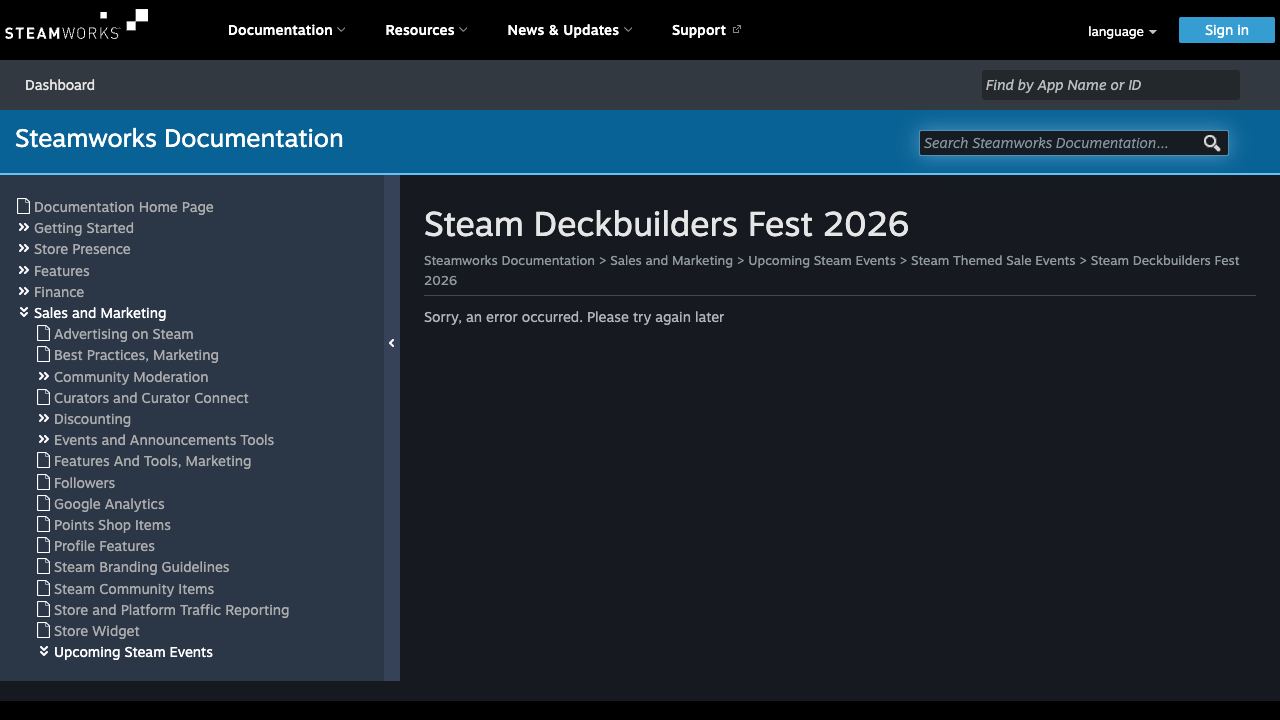Select the Finance label in sidebar

59,292
